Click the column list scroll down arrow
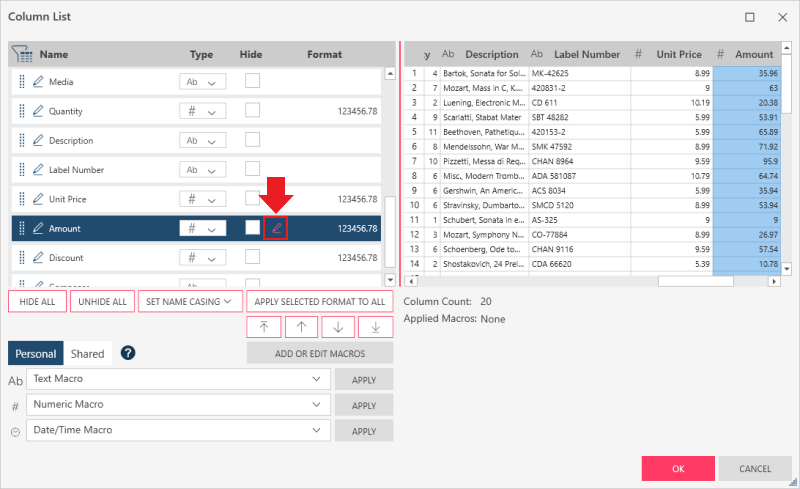Screen dimensions: 800x489 point(390,280)
